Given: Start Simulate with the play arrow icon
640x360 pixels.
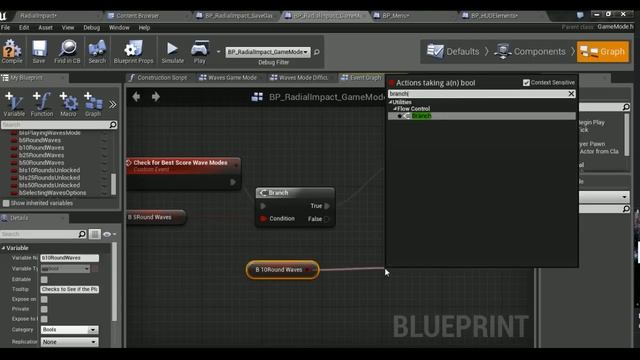Looking at the screenshot, I should click(172, 51).
